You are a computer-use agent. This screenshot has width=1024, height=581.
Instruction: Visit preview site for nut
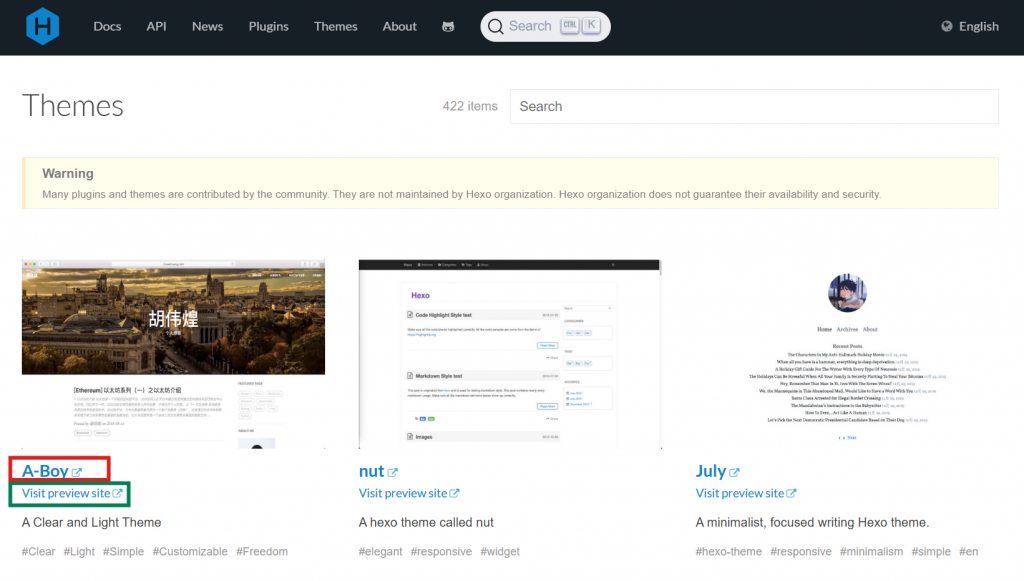click(x=403, y=494)
